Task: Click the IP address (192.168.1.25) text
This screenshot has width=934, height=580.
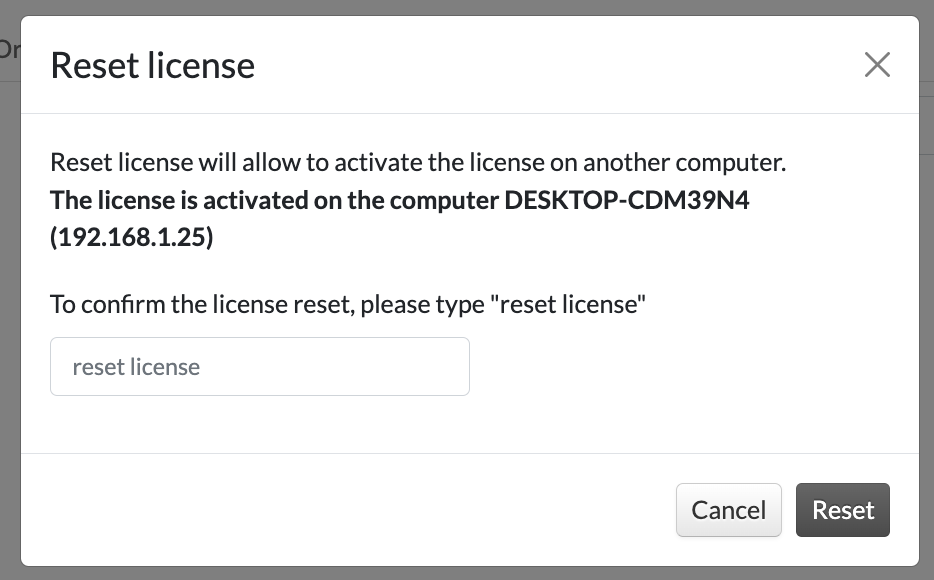Action: click(132, 239)
